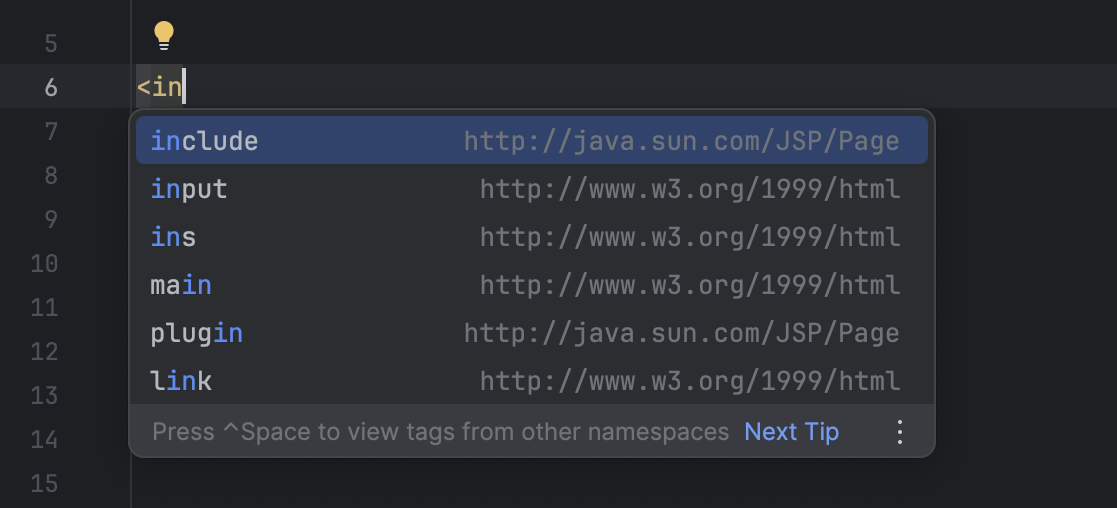The width and height of the screenshot is (1117, 508).
Task: Click line number 10 in the gutter
Action: (x=45, y=264)
